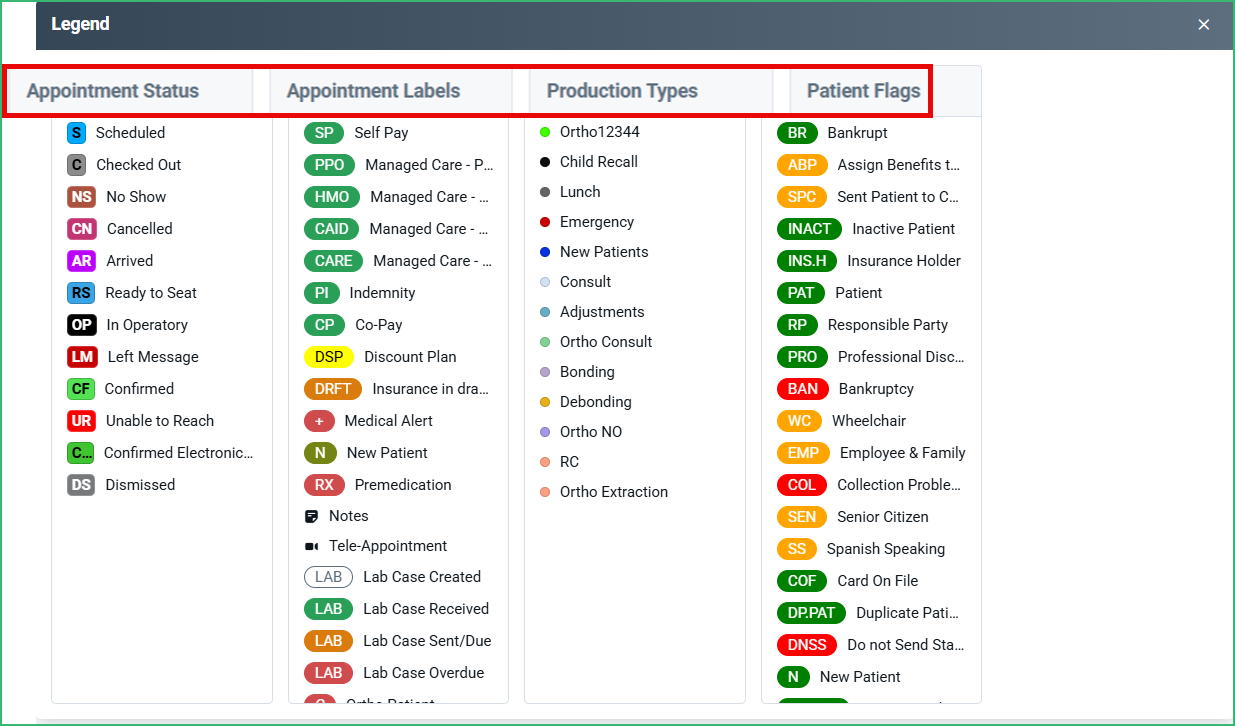1235x726 pixels.
Task: Select the Senior Citizen text
Action: click(x=883, y=517)
